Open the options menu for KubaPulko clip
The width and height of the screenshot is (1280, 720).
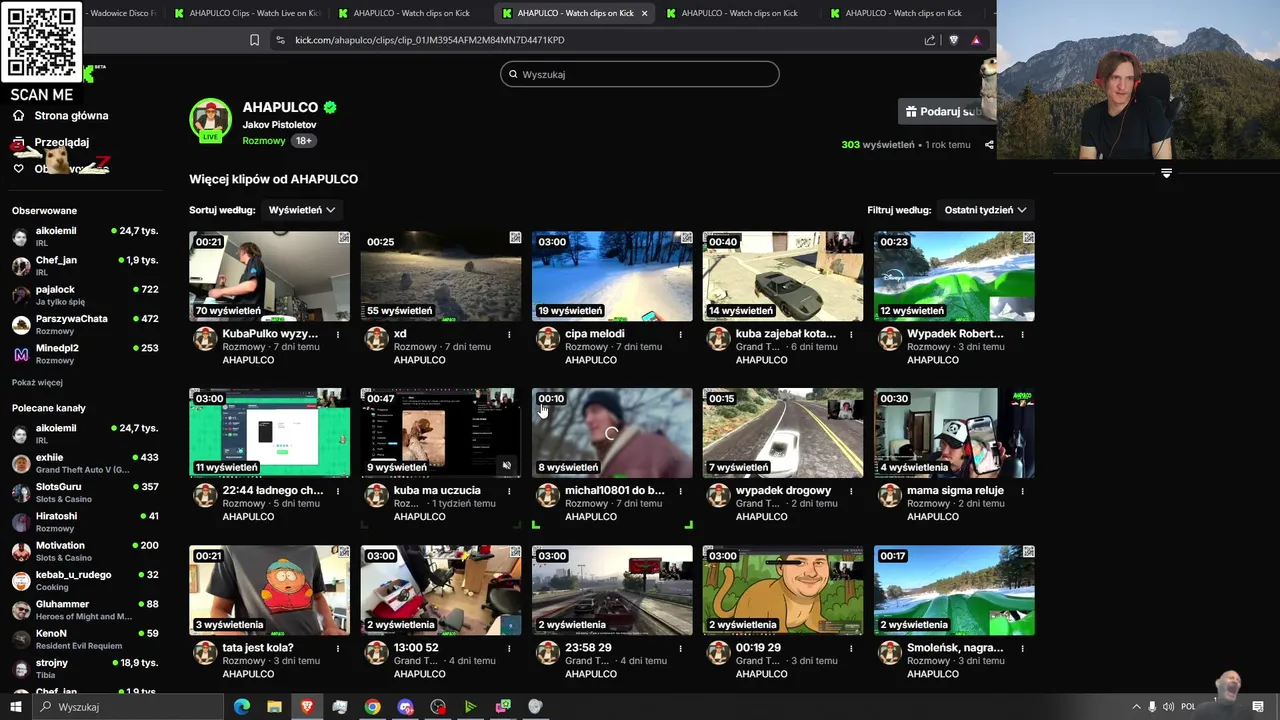[x=338, y=334]
